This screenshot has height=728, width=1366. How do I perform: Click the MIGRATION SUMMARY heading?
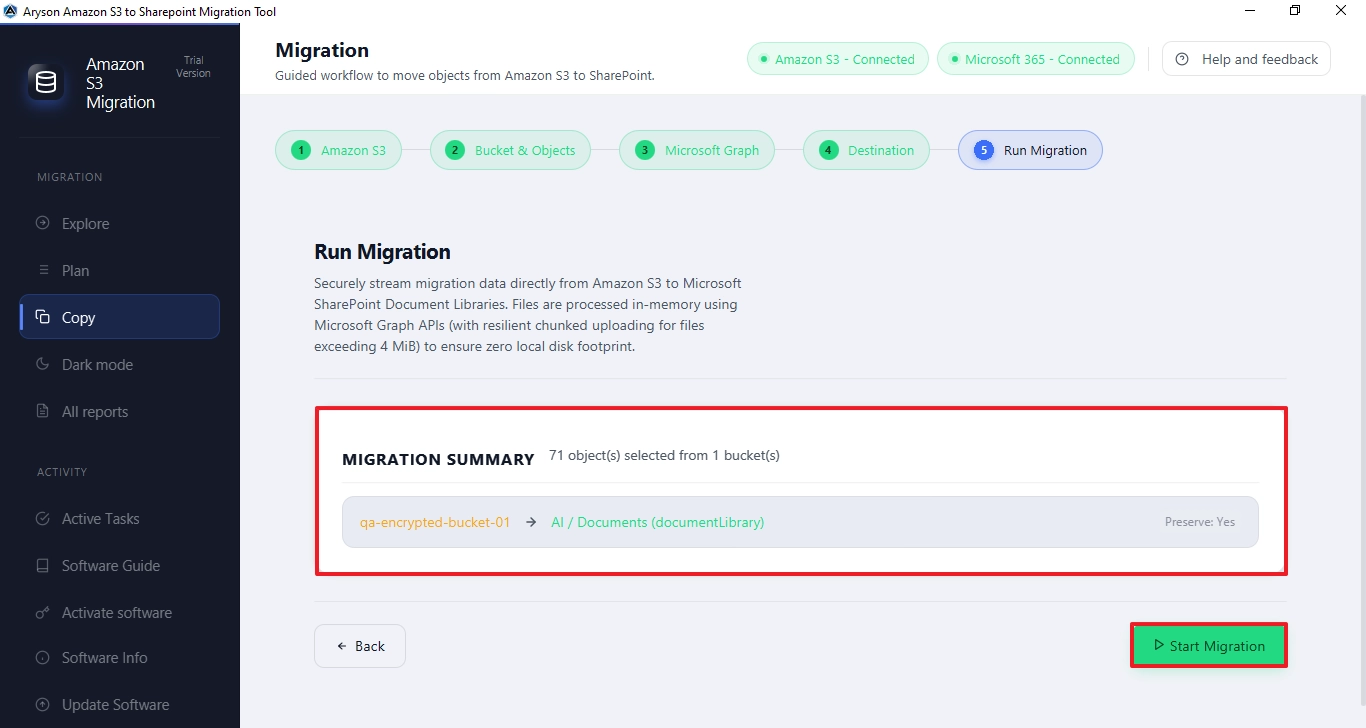click(438, 460)
